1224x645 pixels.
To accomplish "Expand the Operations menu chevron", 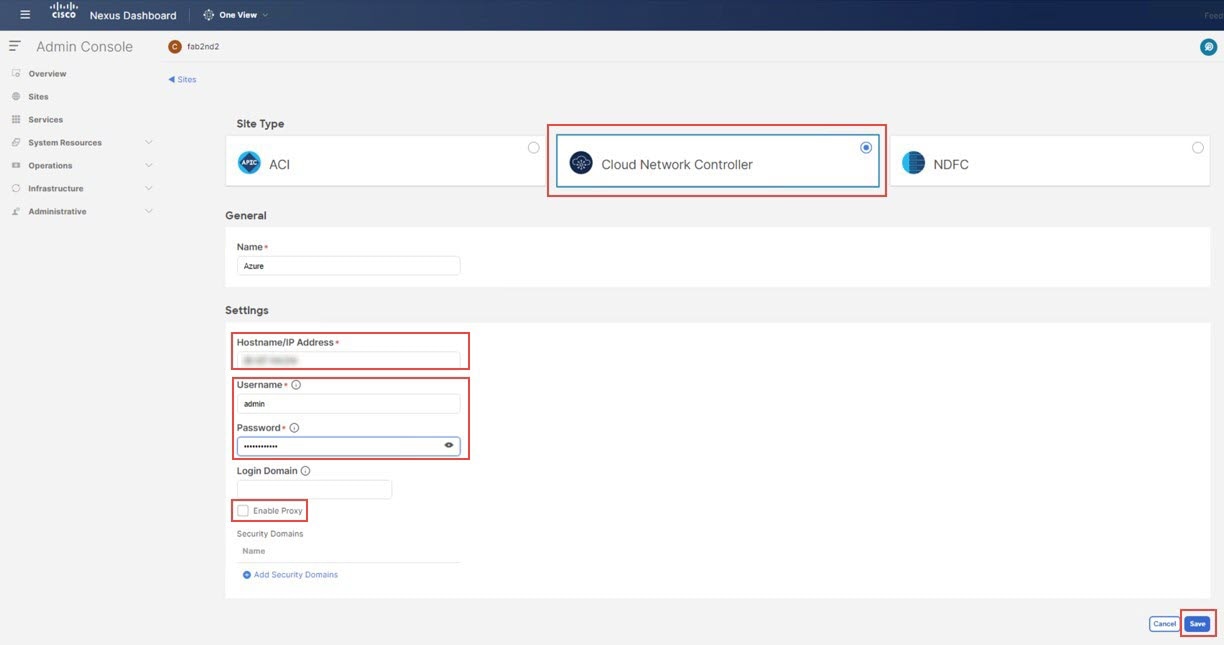I will 149,166.
